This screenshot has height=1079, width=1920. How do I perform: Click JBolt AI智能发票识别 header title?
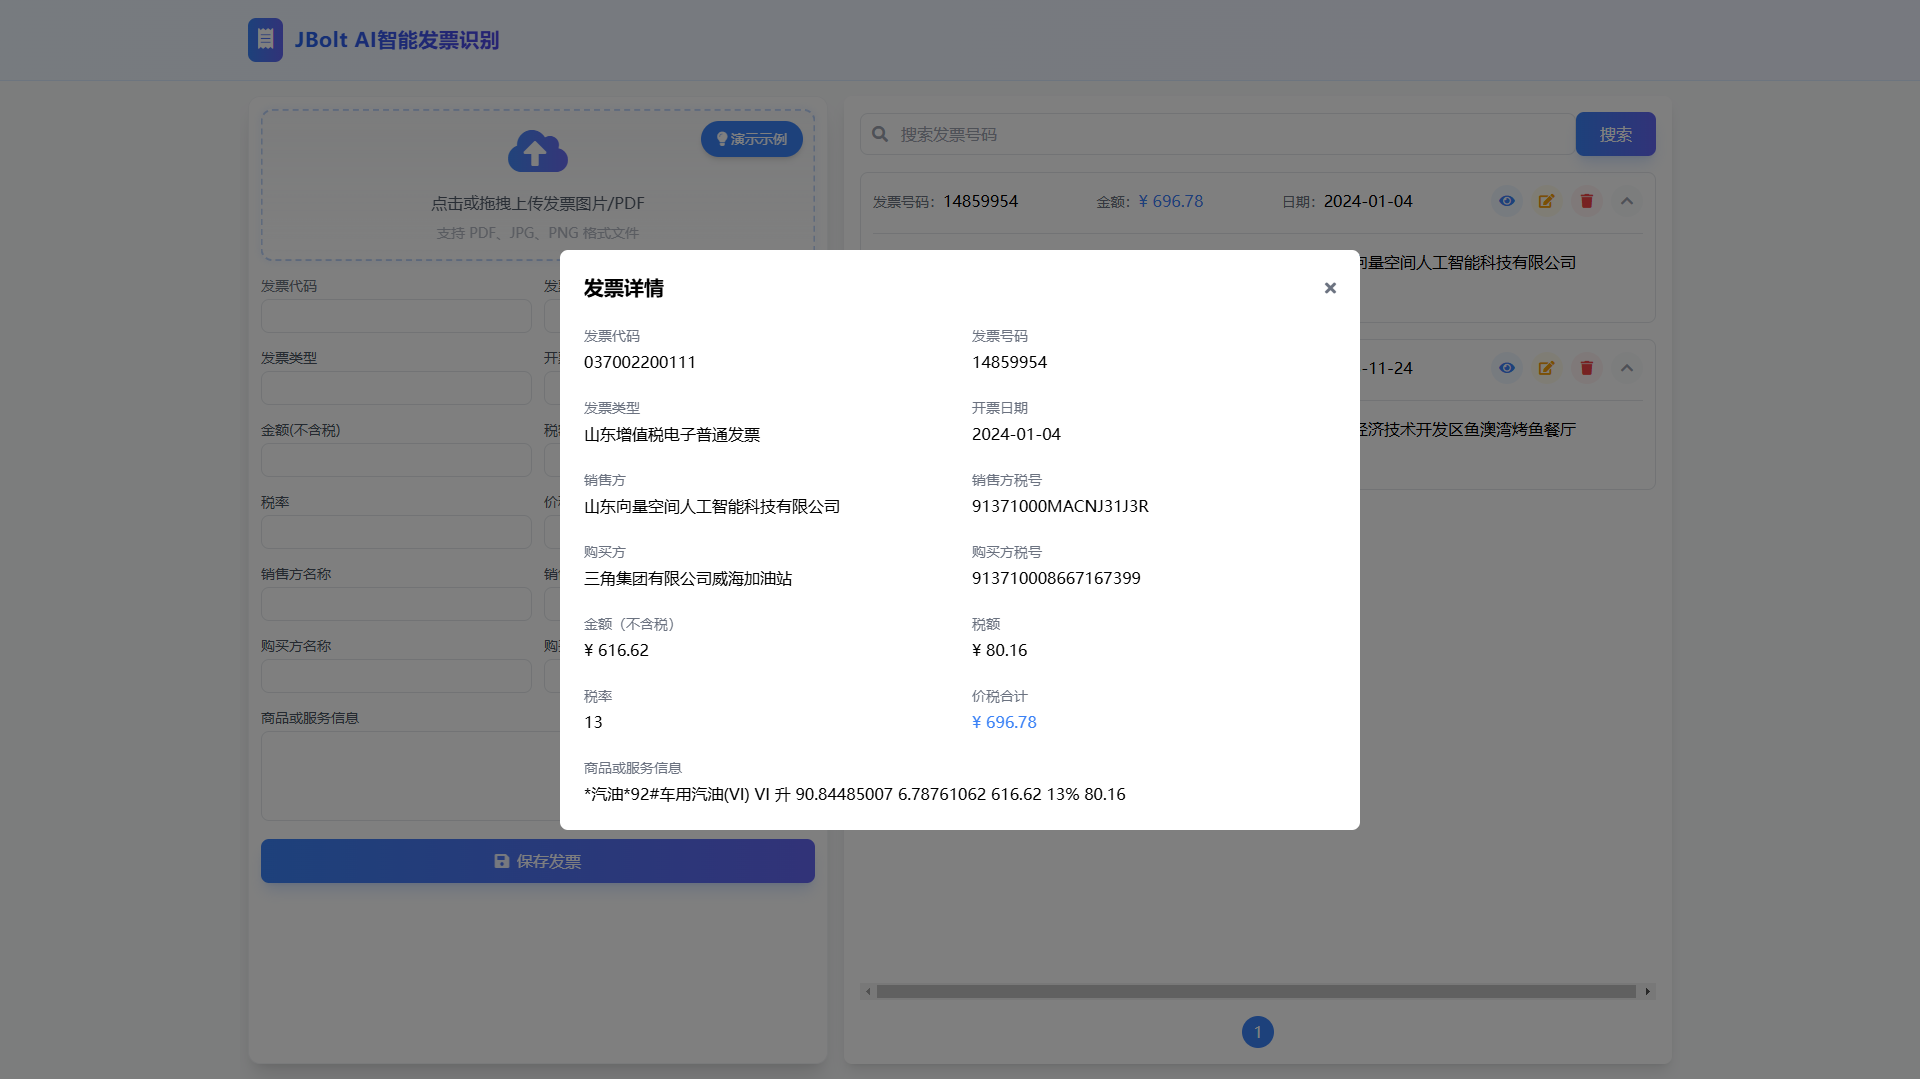coord(397,40)
